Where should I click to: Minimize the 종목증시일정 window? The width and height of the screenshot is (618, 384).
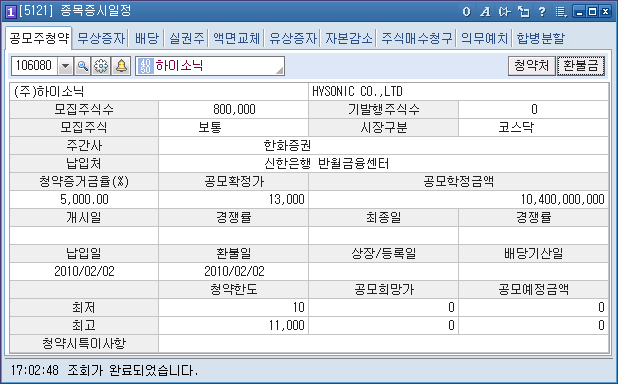point(579,12)
